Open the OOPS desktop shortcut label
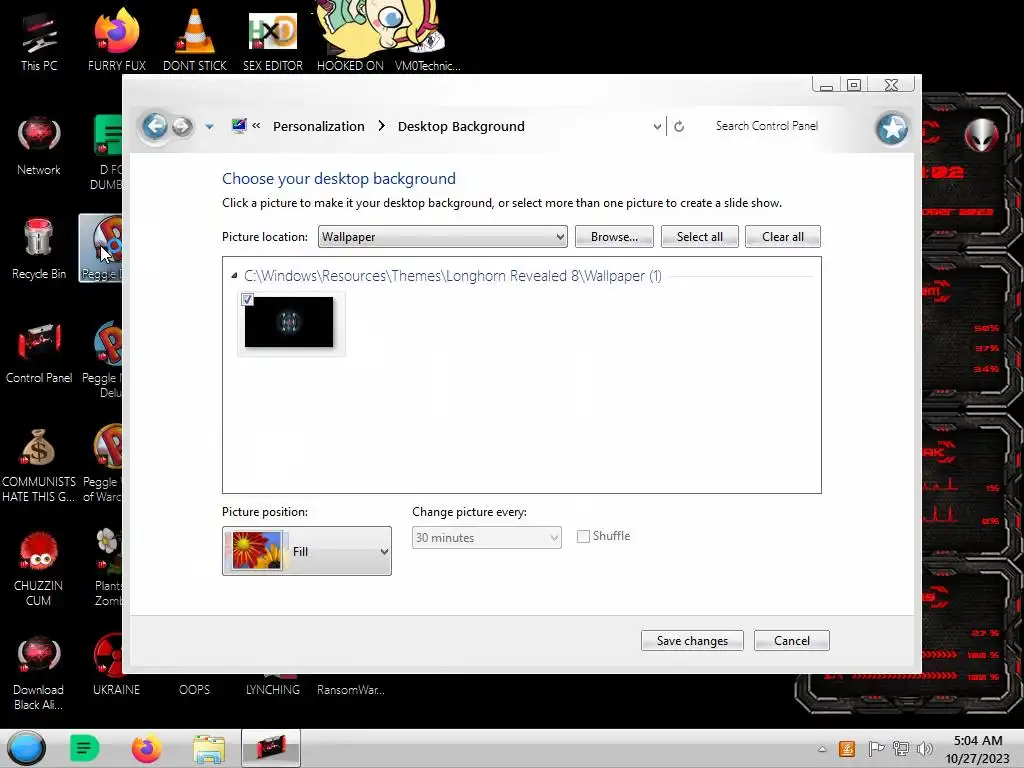The image size is (1024, 768). tap(195, 690)
